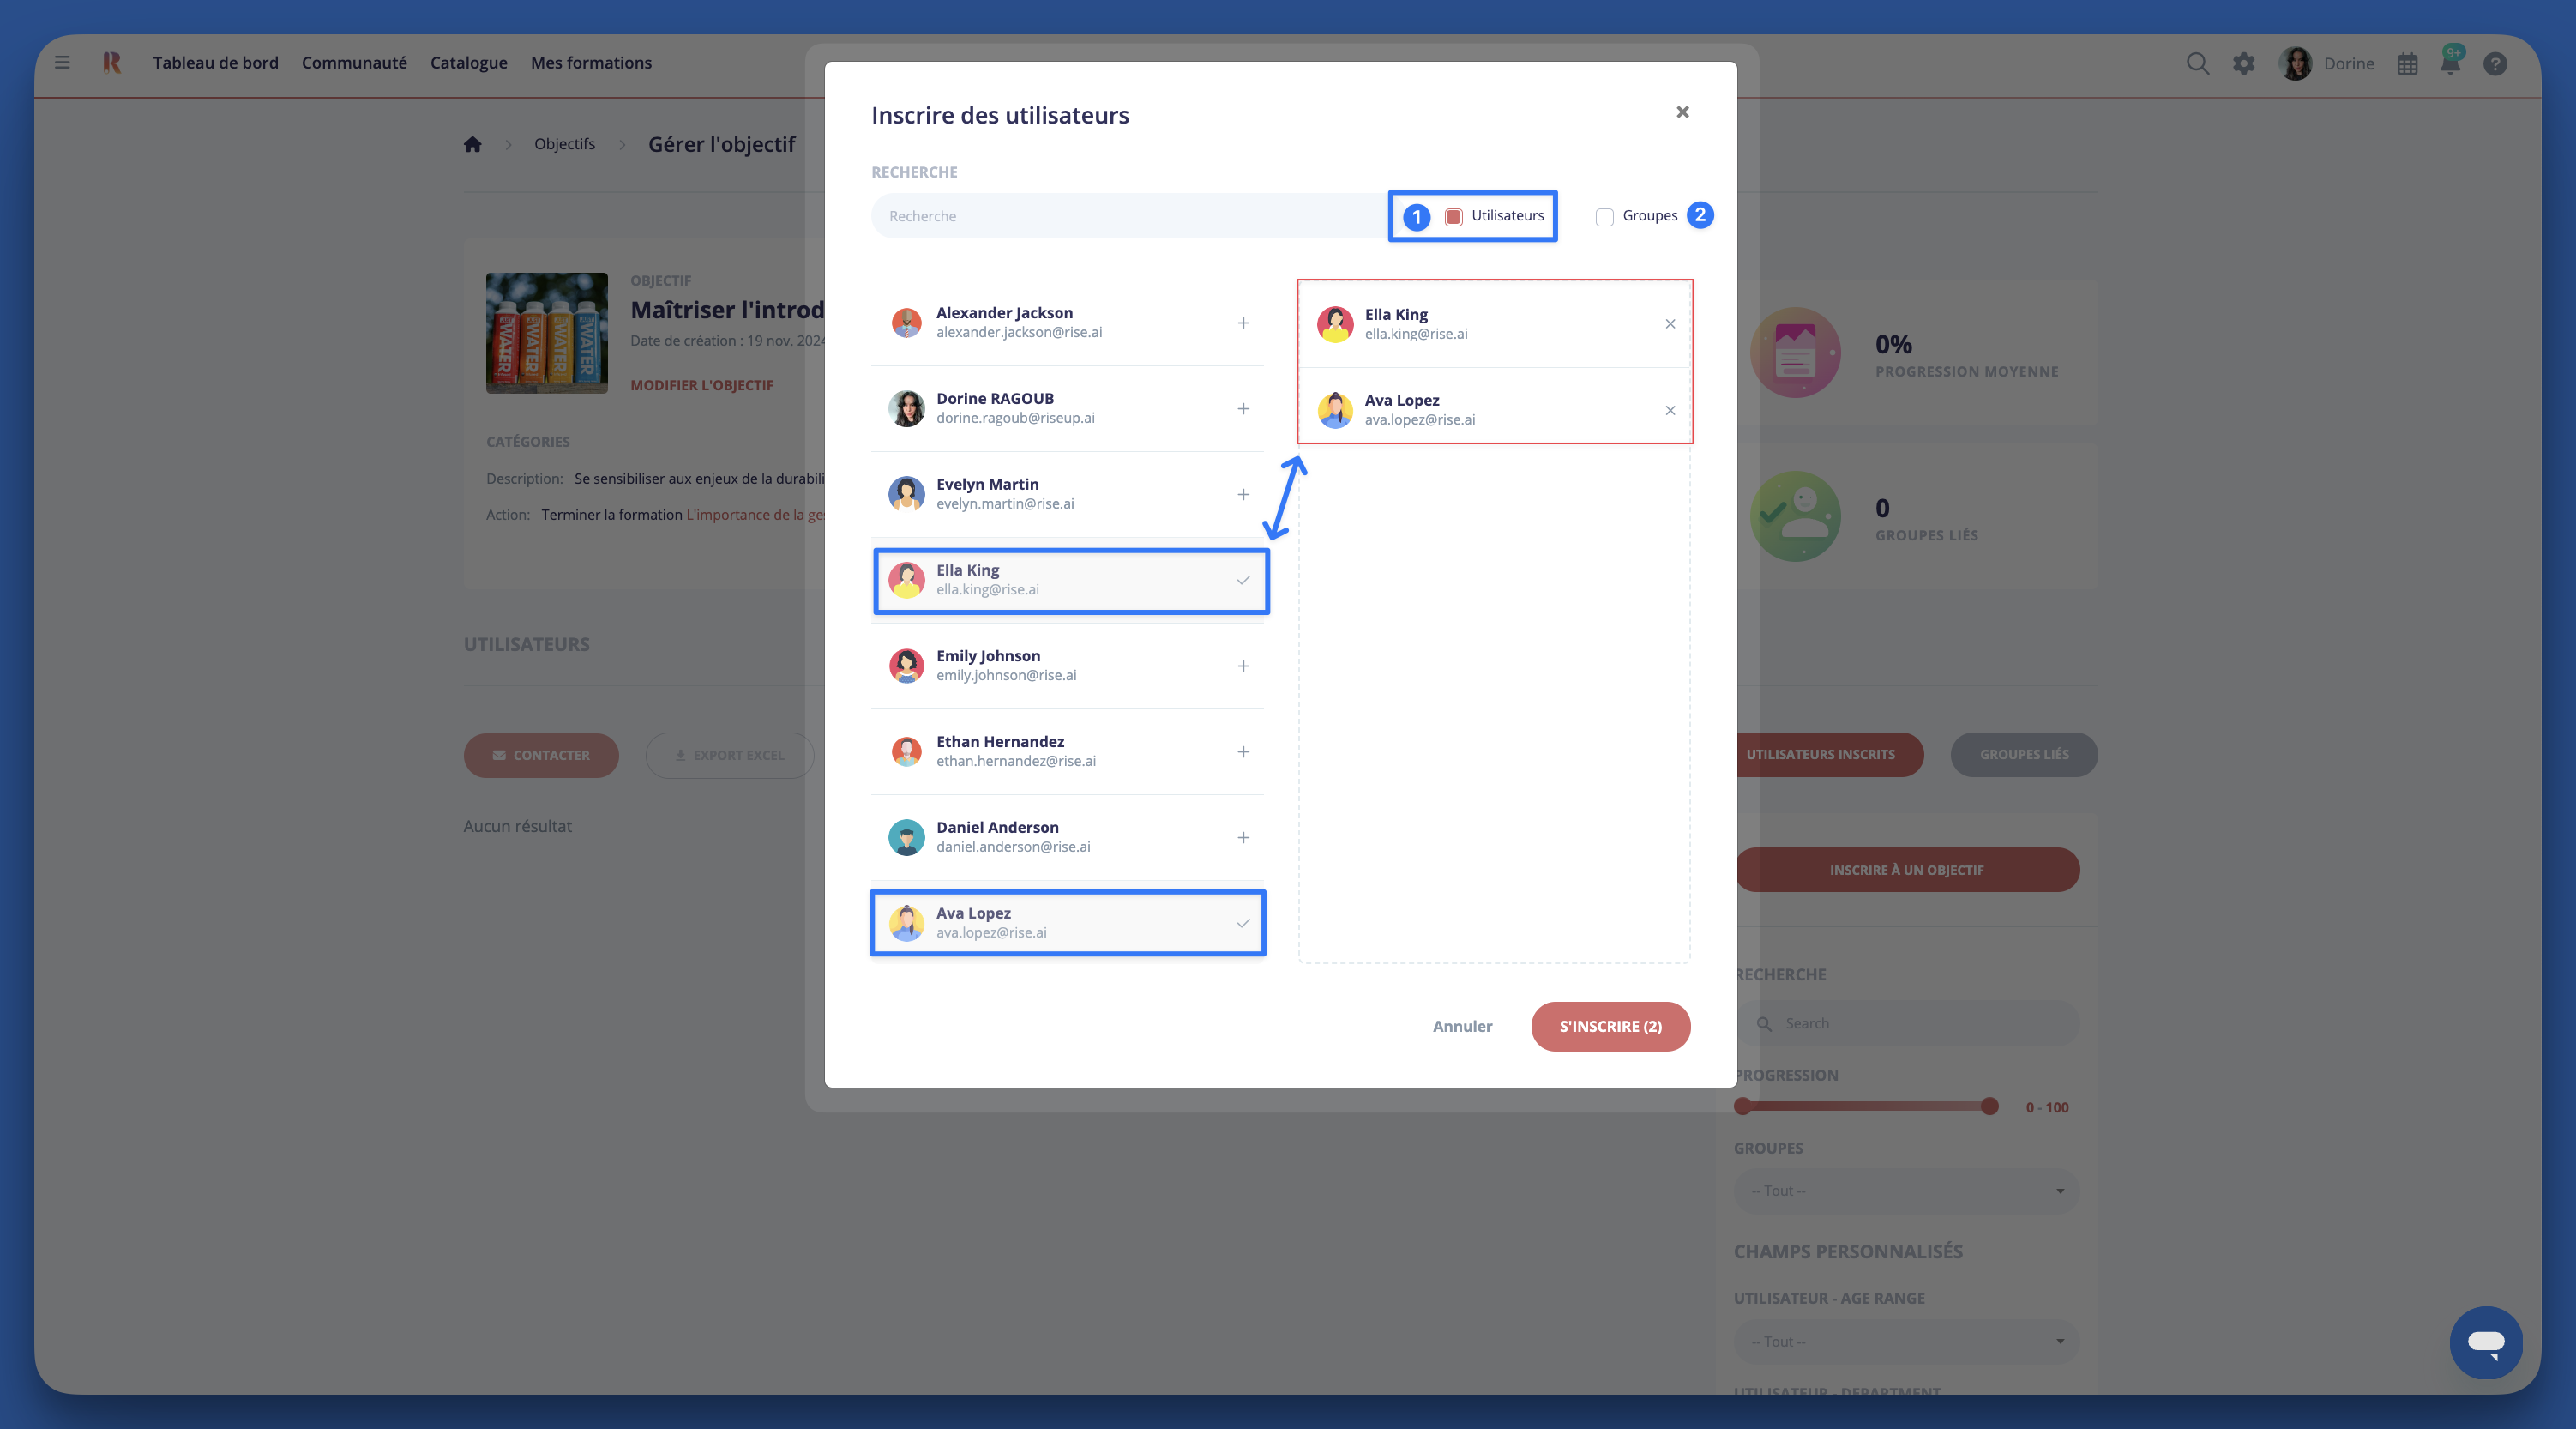Click the S'INSCRIRE (2) button

1610,1027
